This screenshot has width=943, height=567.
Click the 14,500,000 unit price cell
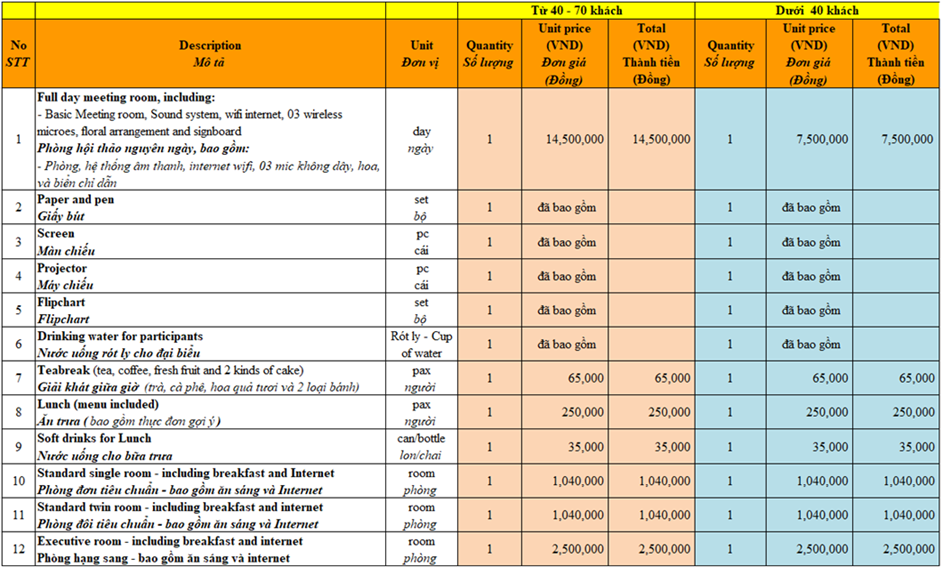[565, 139]
